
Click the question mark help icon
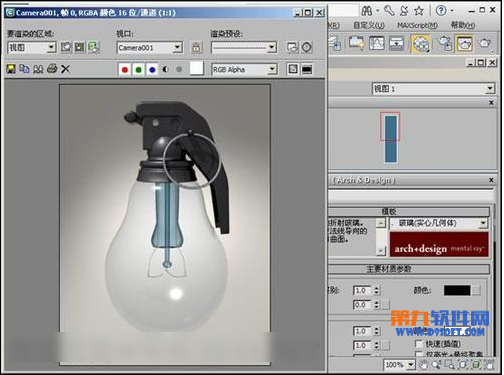[x=441, y=11]
